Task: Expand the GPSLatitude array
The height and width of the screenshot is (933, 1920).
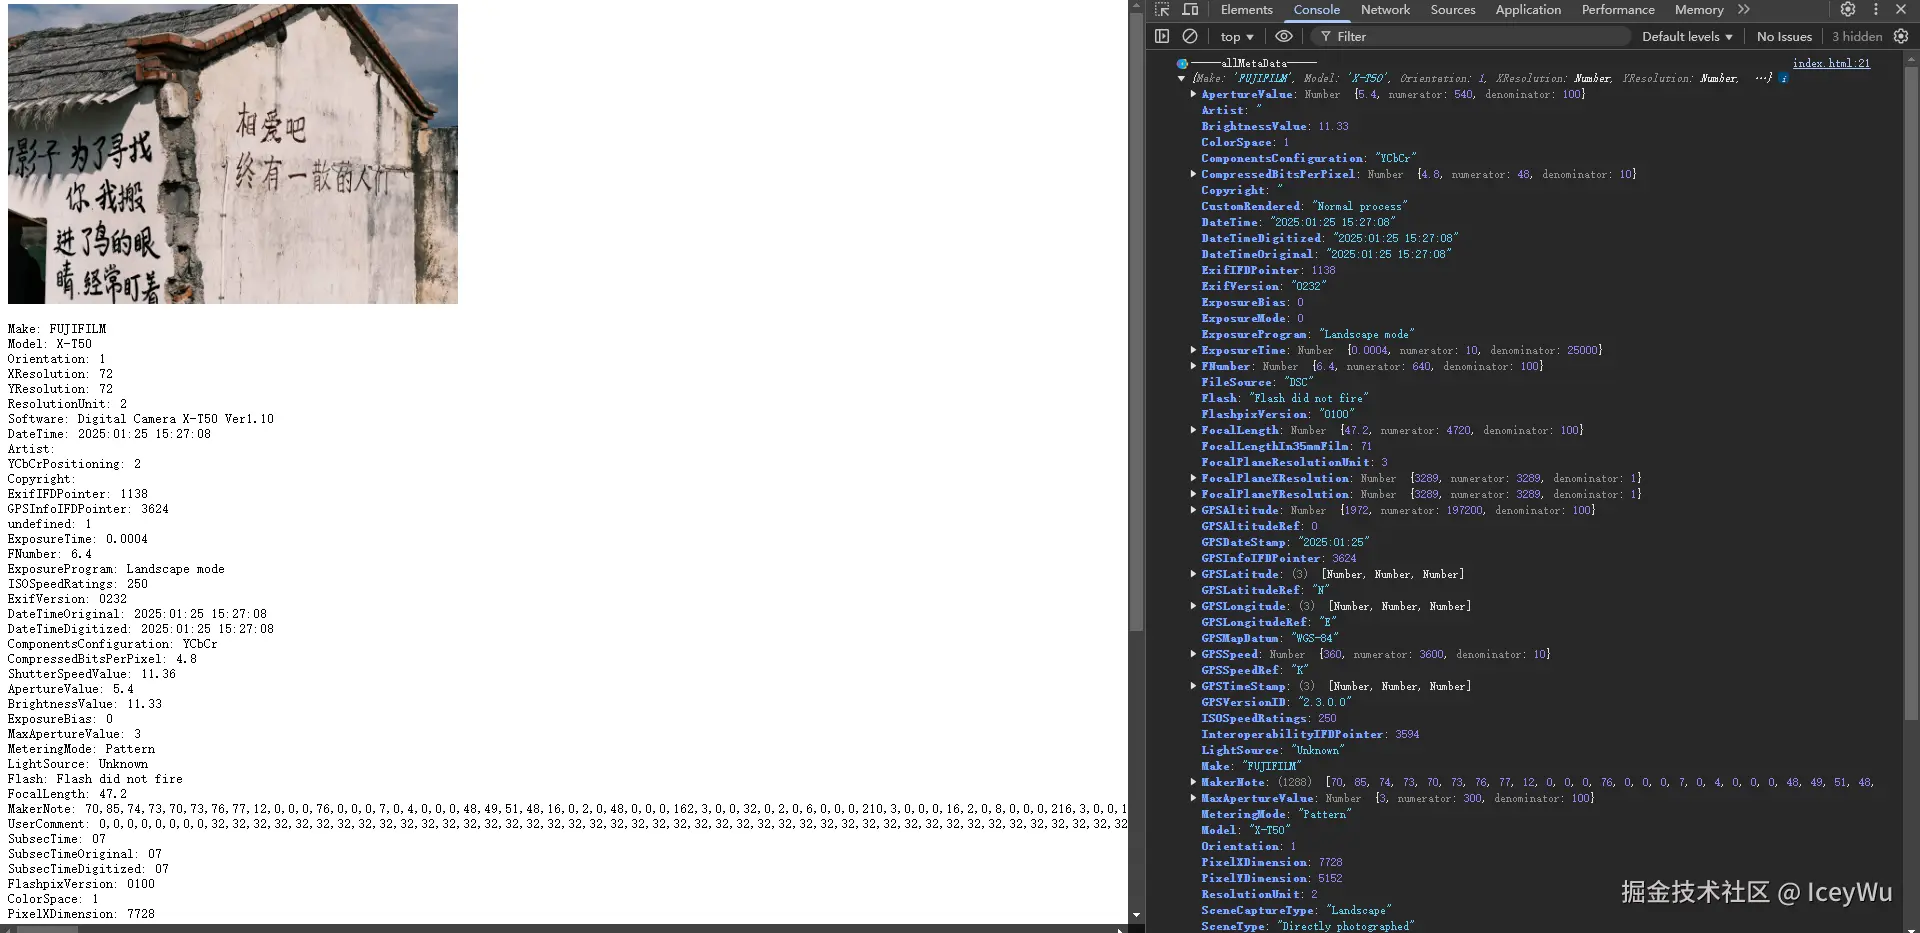Action: [1193, 574]
